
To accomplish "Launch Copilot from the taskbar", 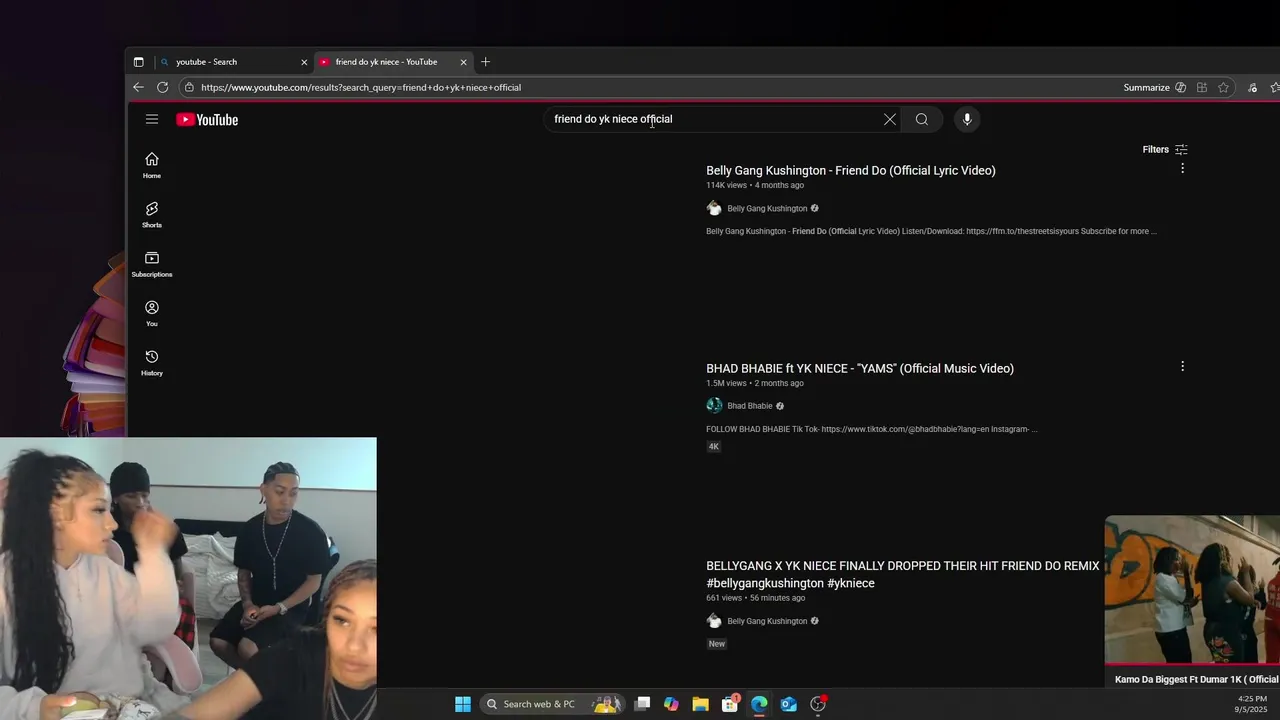I will [671, 704].
